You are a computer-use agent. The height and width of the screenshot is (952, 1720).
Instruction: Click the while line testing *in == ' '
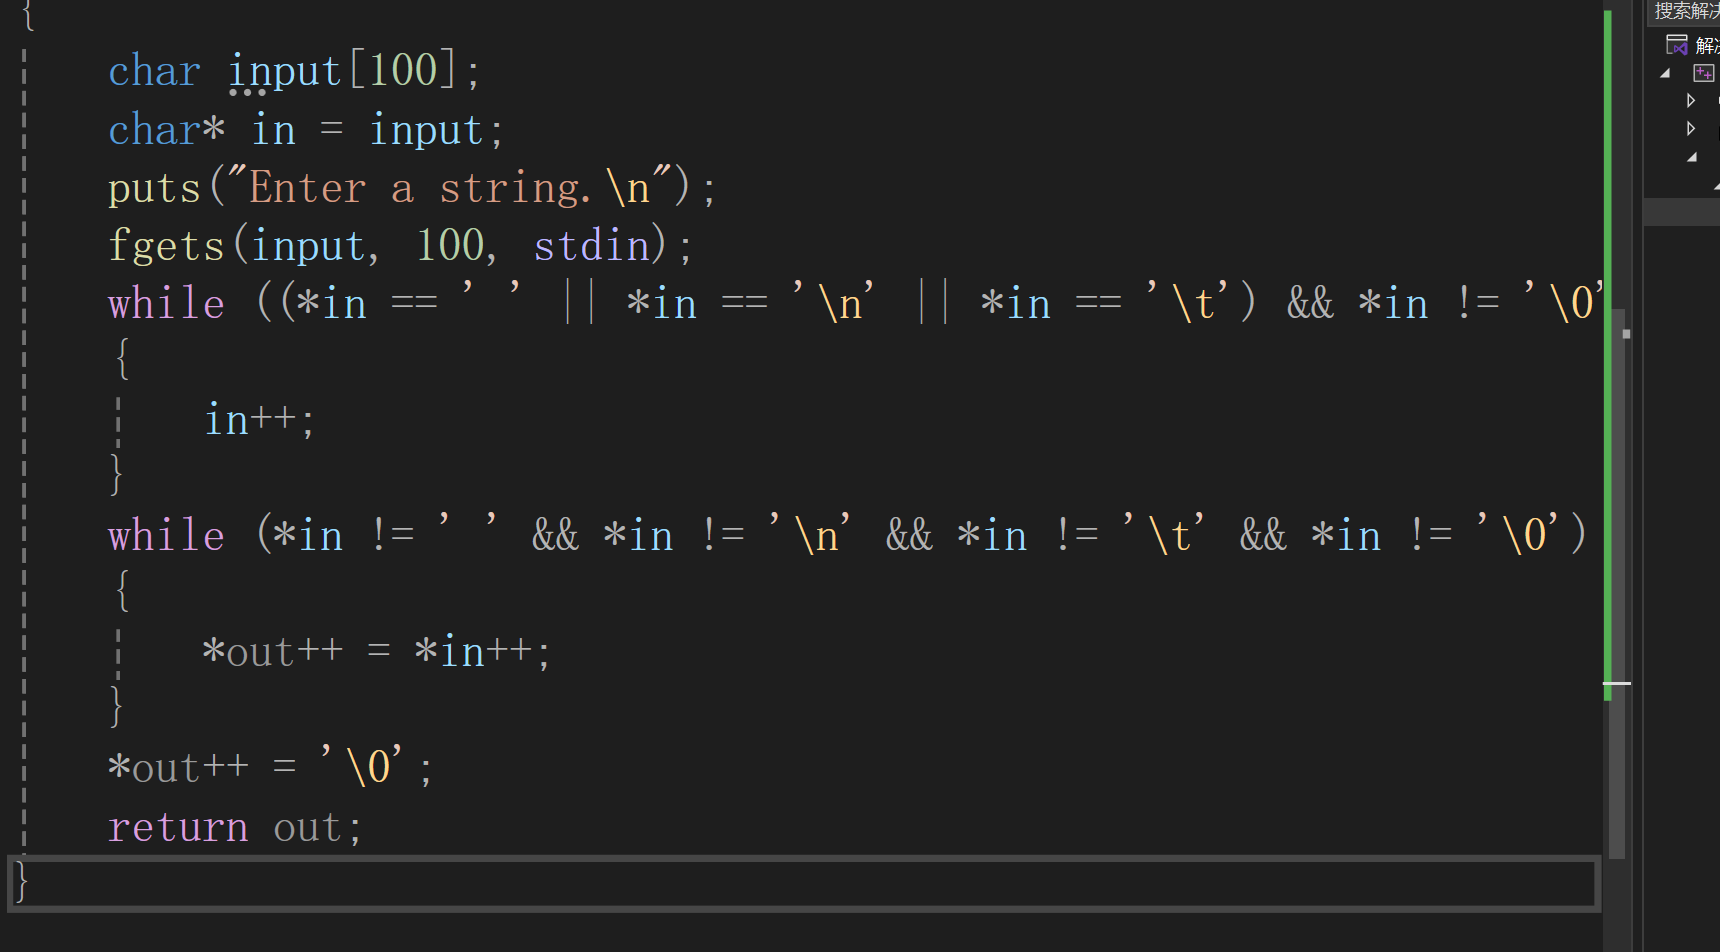pos(856,304)
